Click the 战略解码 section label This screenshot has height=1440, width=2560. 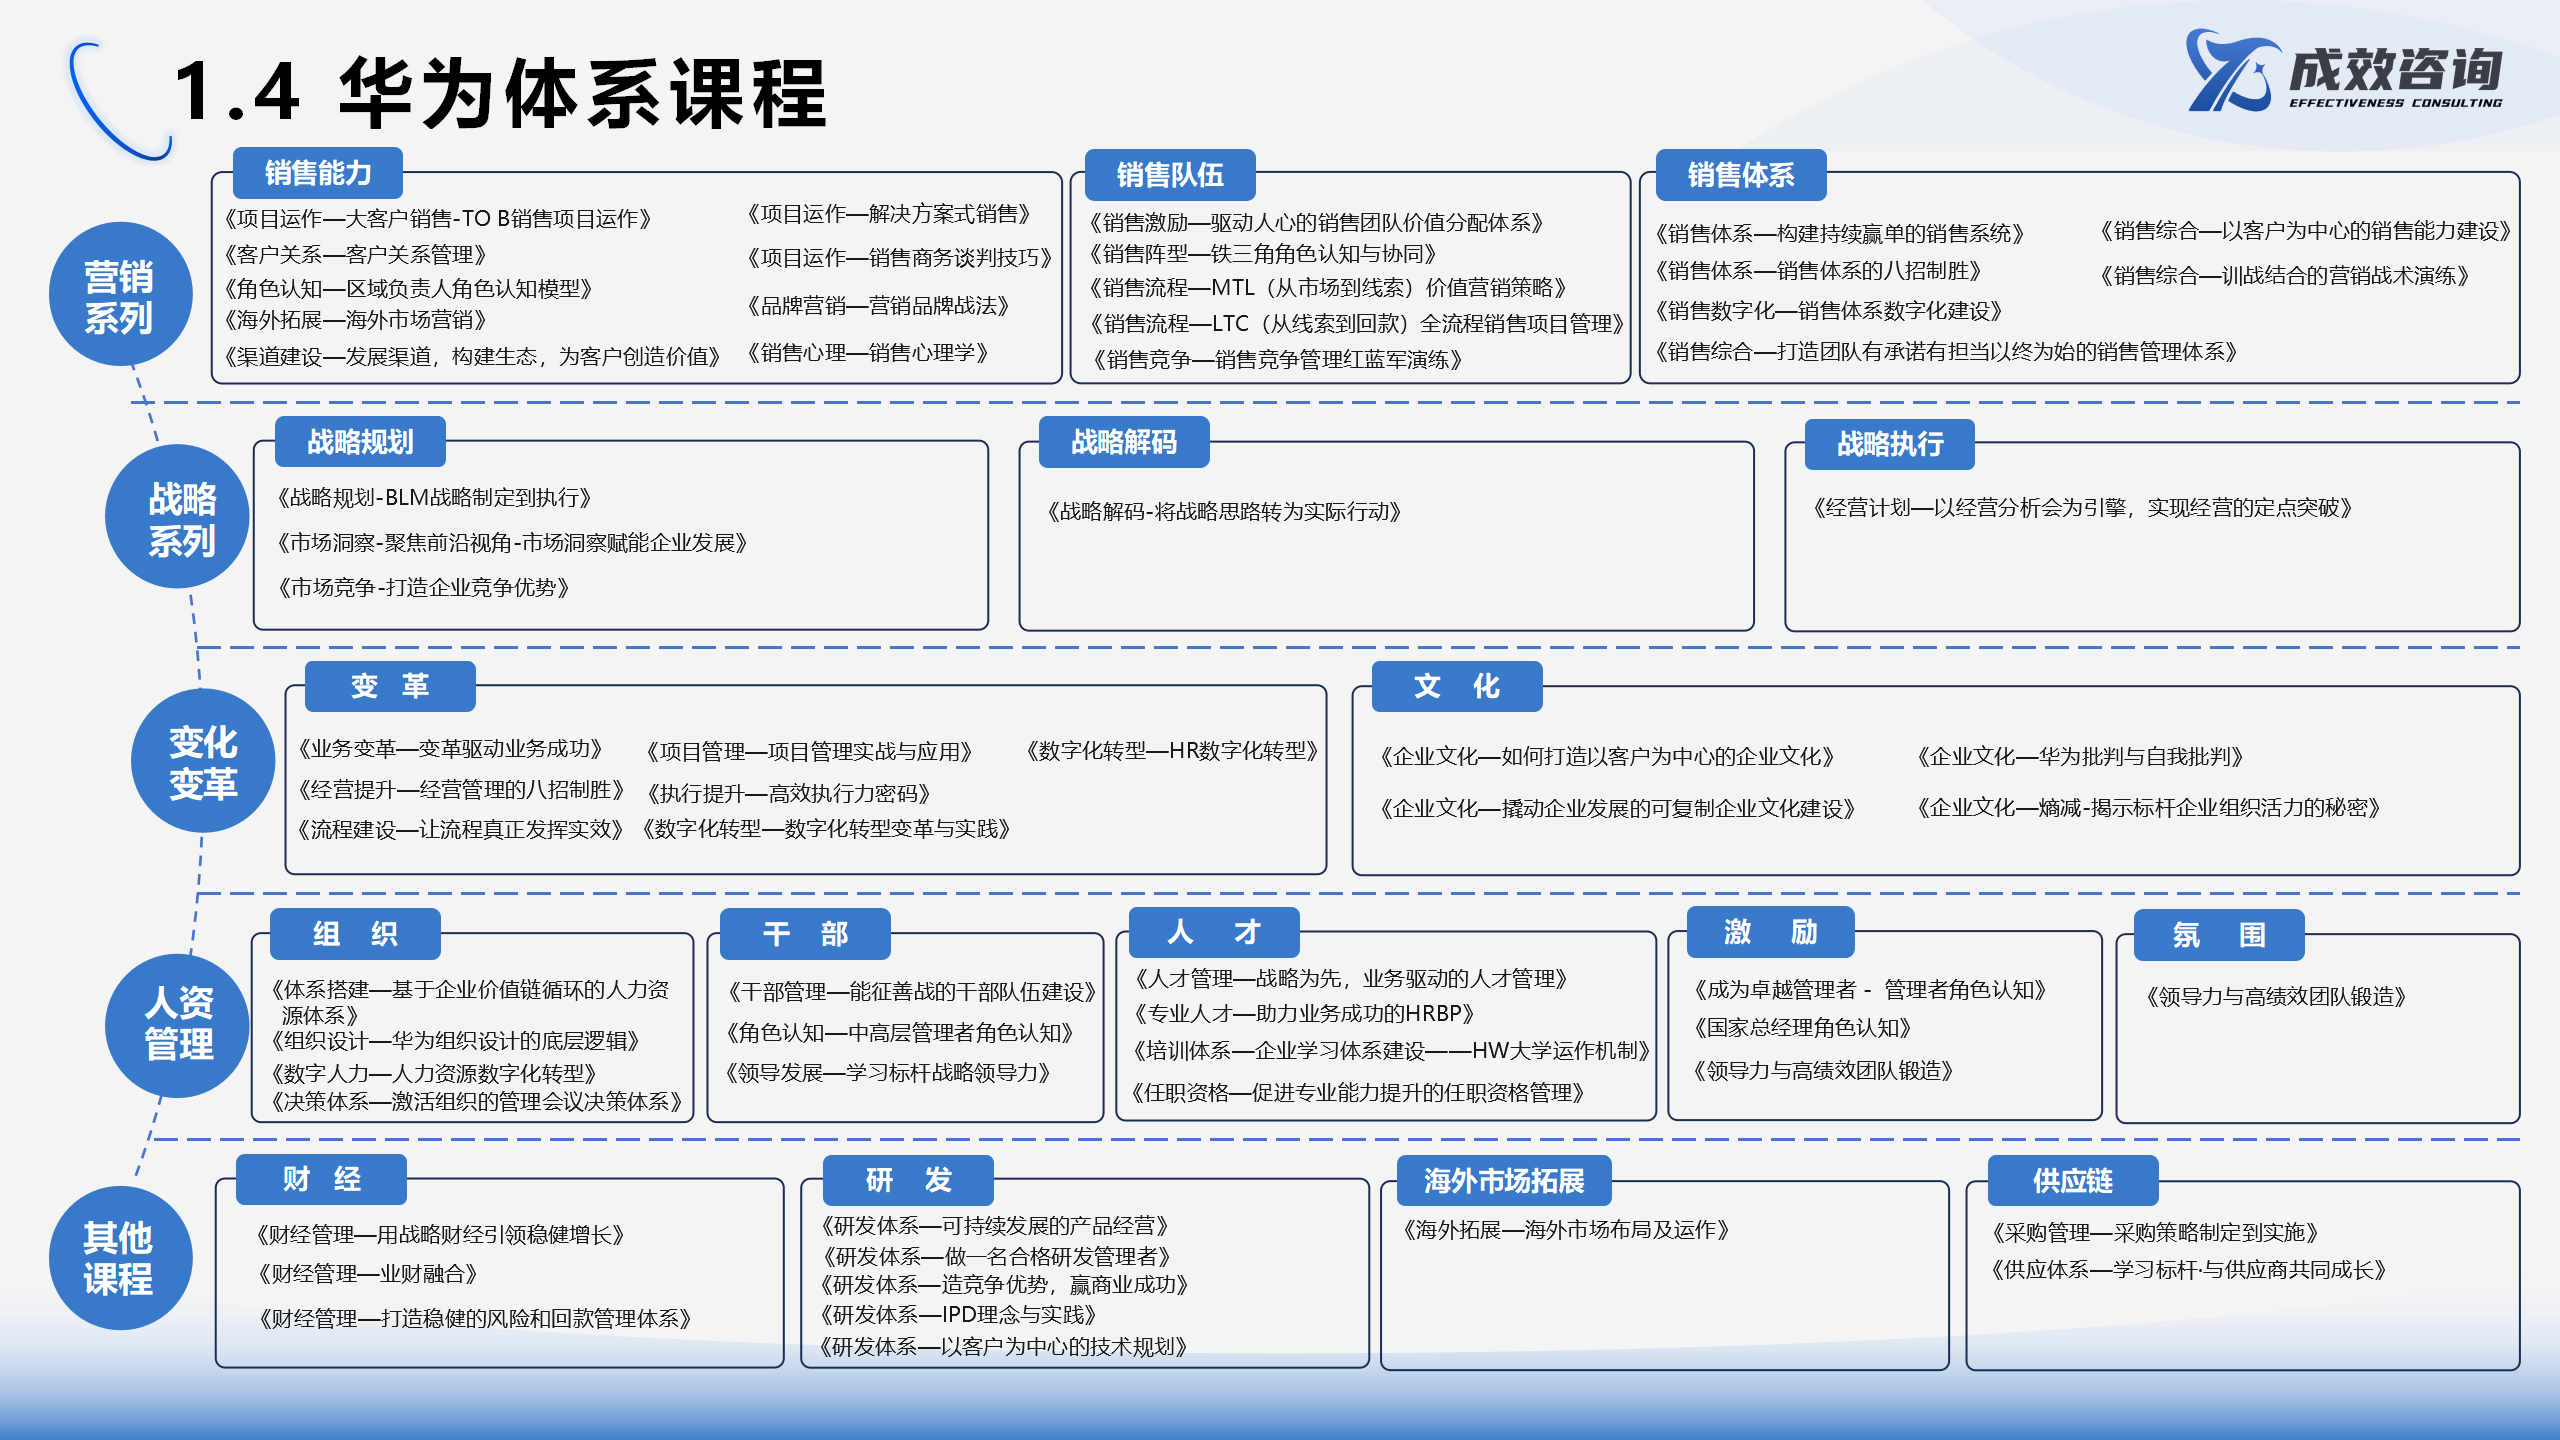(x=1124, y=442)
